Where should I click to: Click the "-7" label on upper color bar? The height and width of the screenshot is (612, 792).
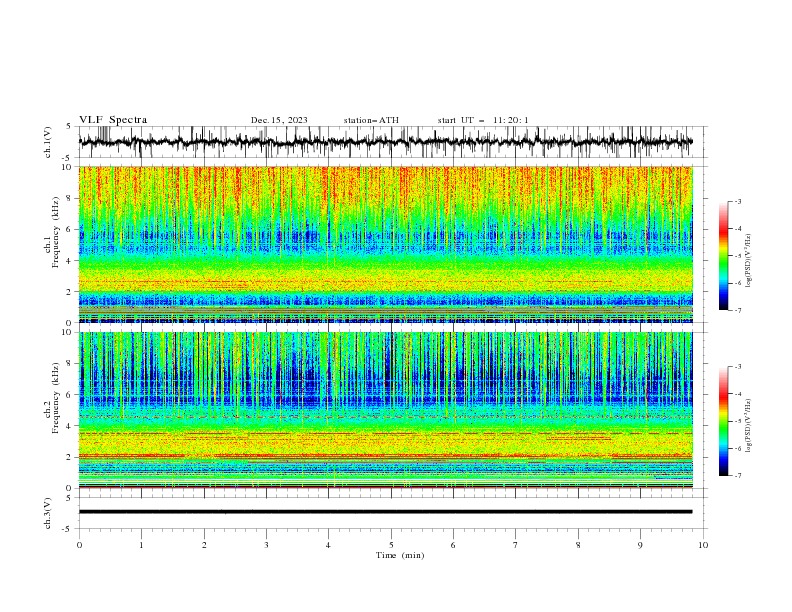click(737, 310)
